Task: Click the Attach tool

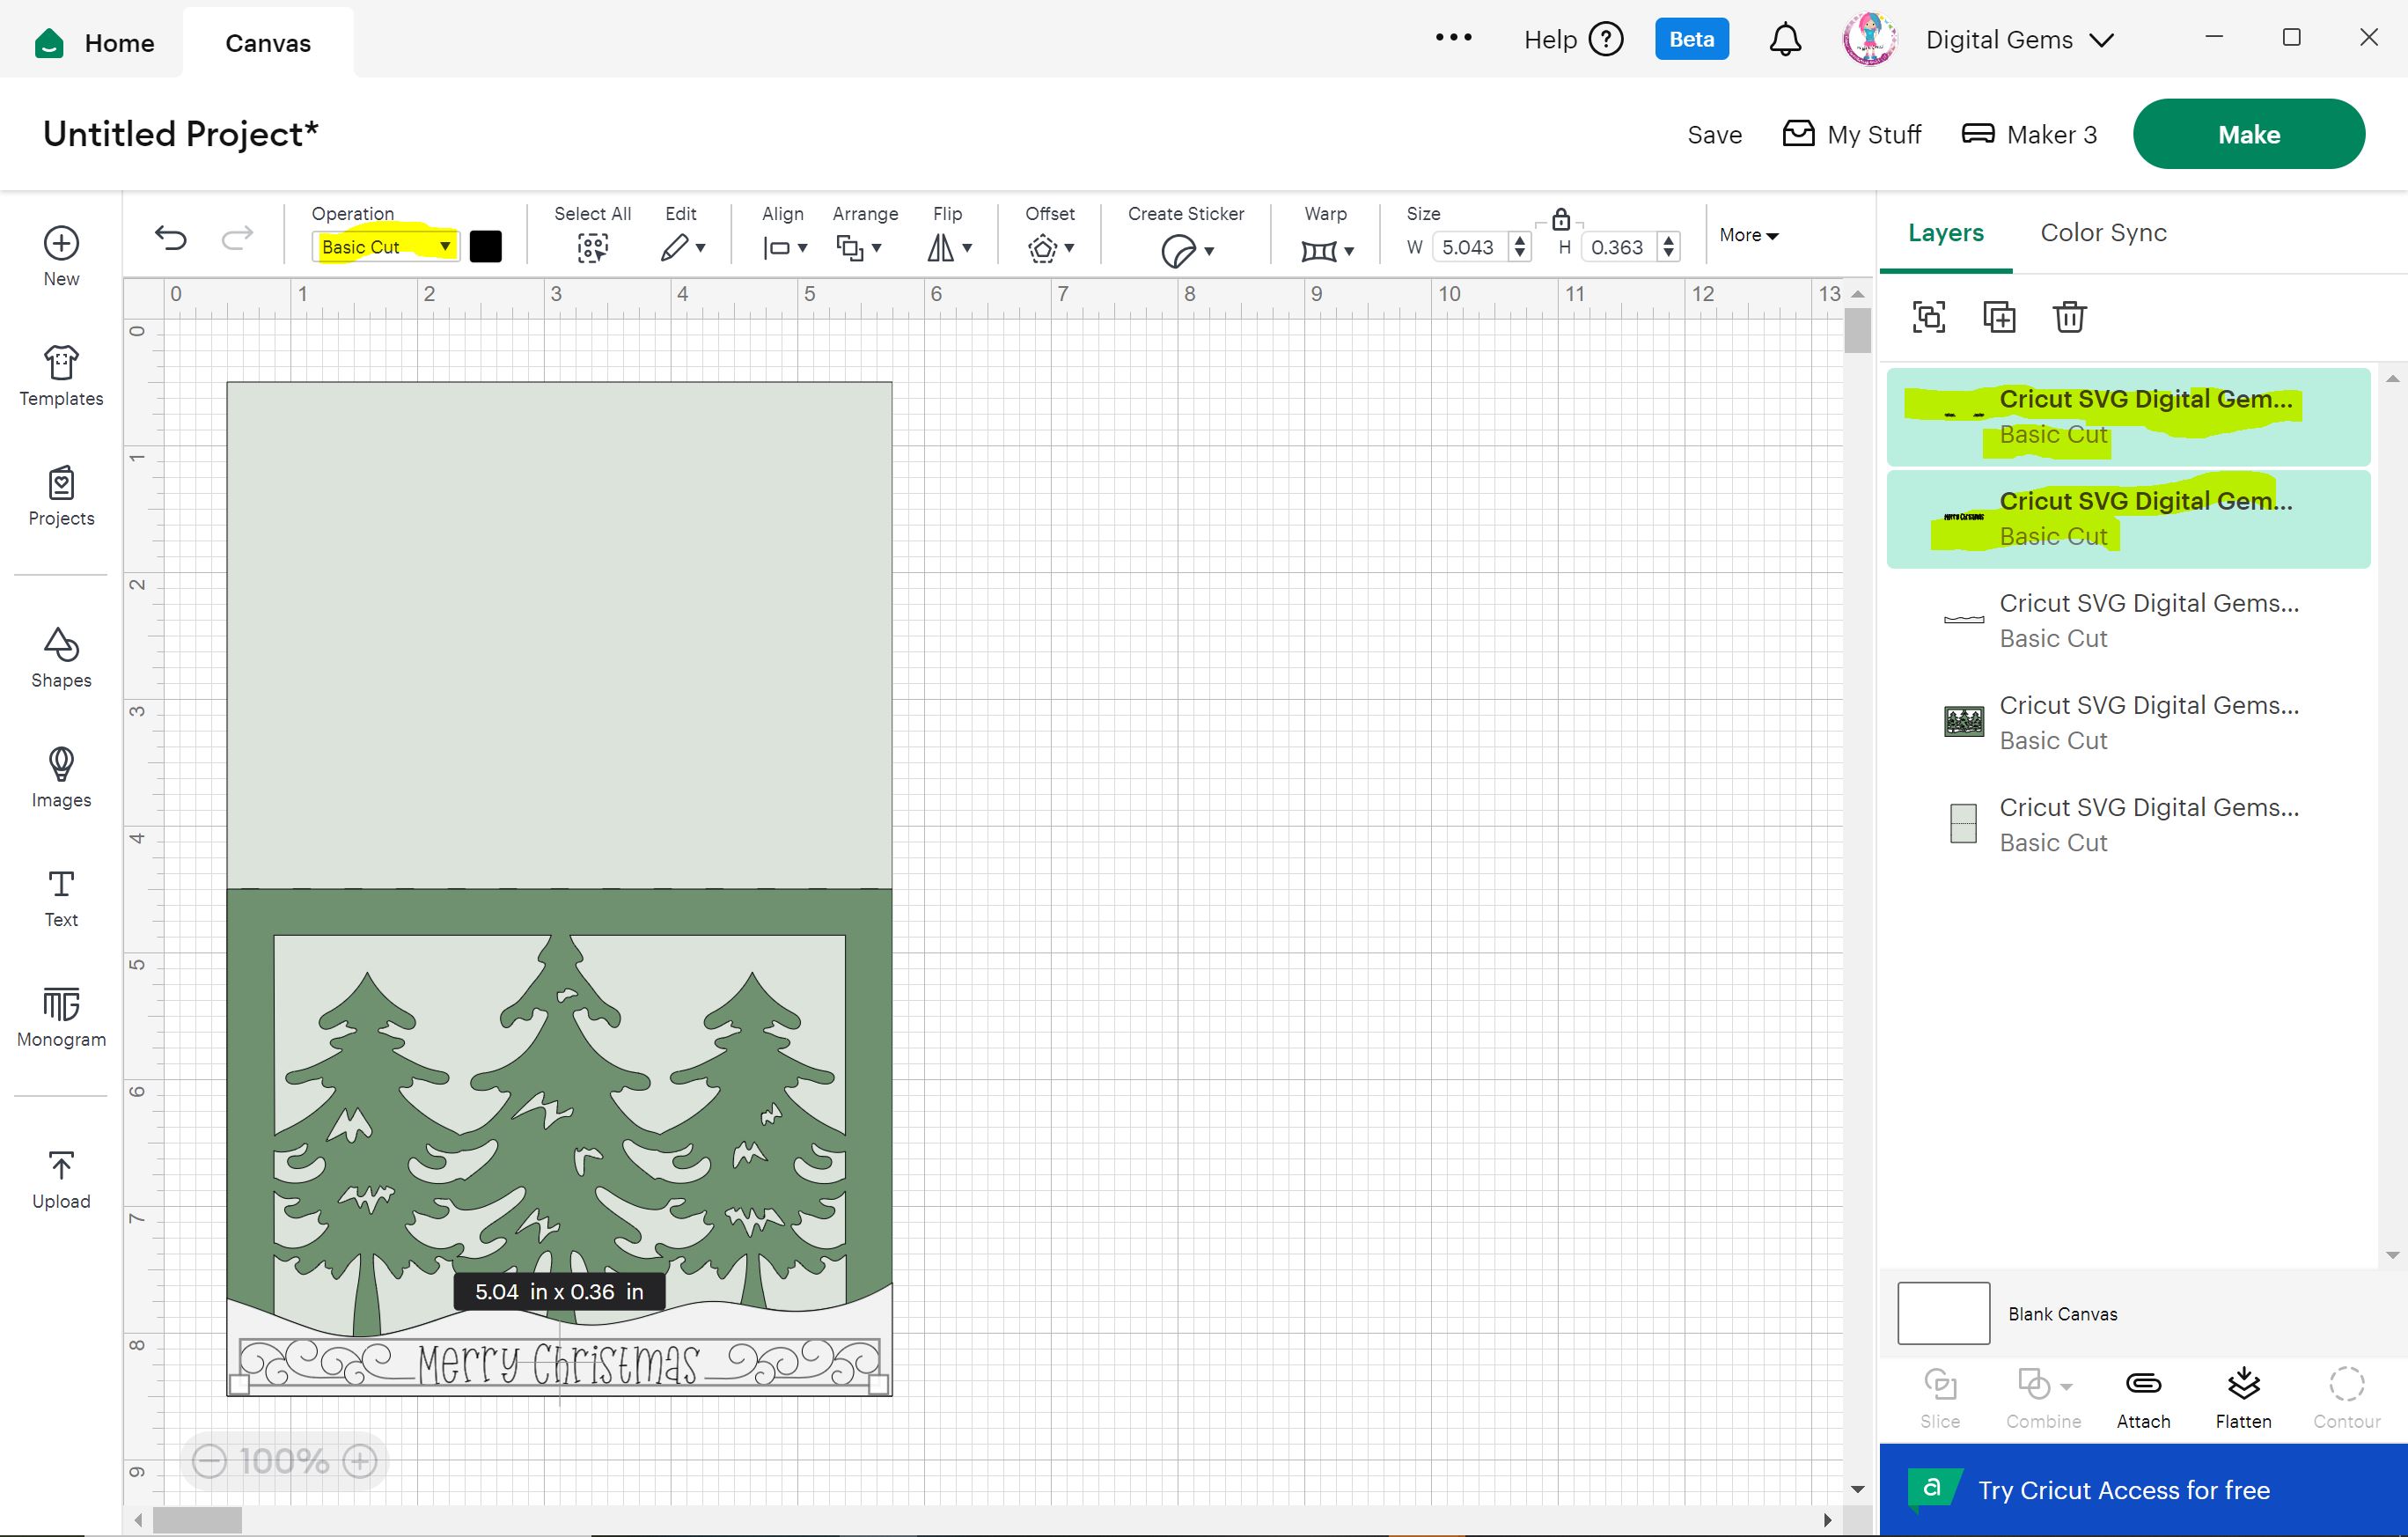Action: coord(2143,1396)
